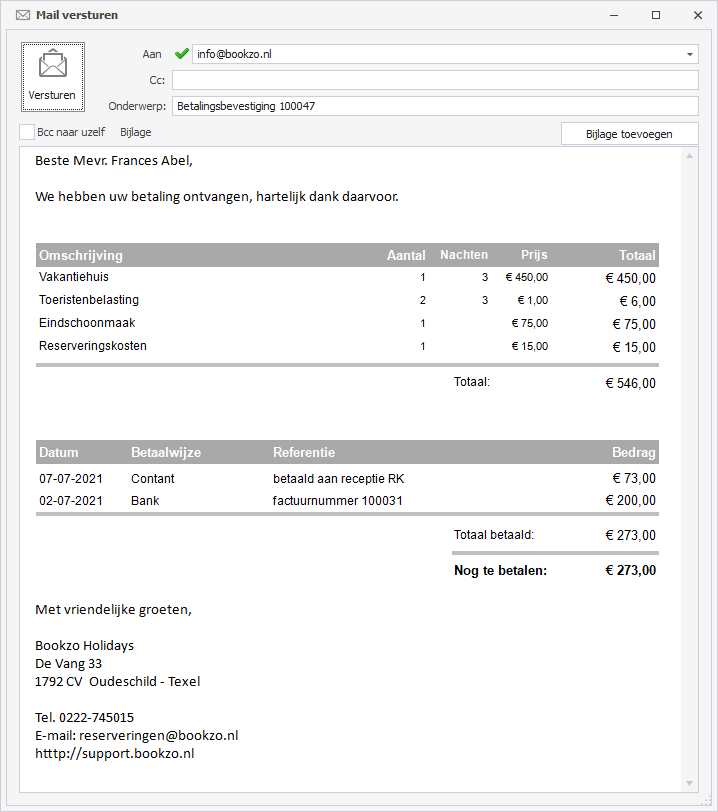Click the http://support.bookzo.nl link text
Image resolution: width=718 pixels, height=812 pixels.
[x=114, y=753]
